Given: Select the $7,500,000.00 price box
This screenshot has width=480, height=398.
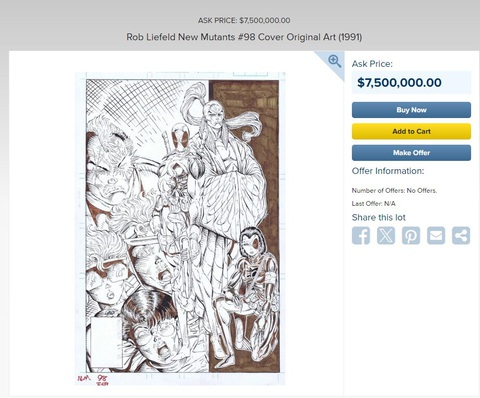Looking at the screenshot, I should click(x=411, y=82).
